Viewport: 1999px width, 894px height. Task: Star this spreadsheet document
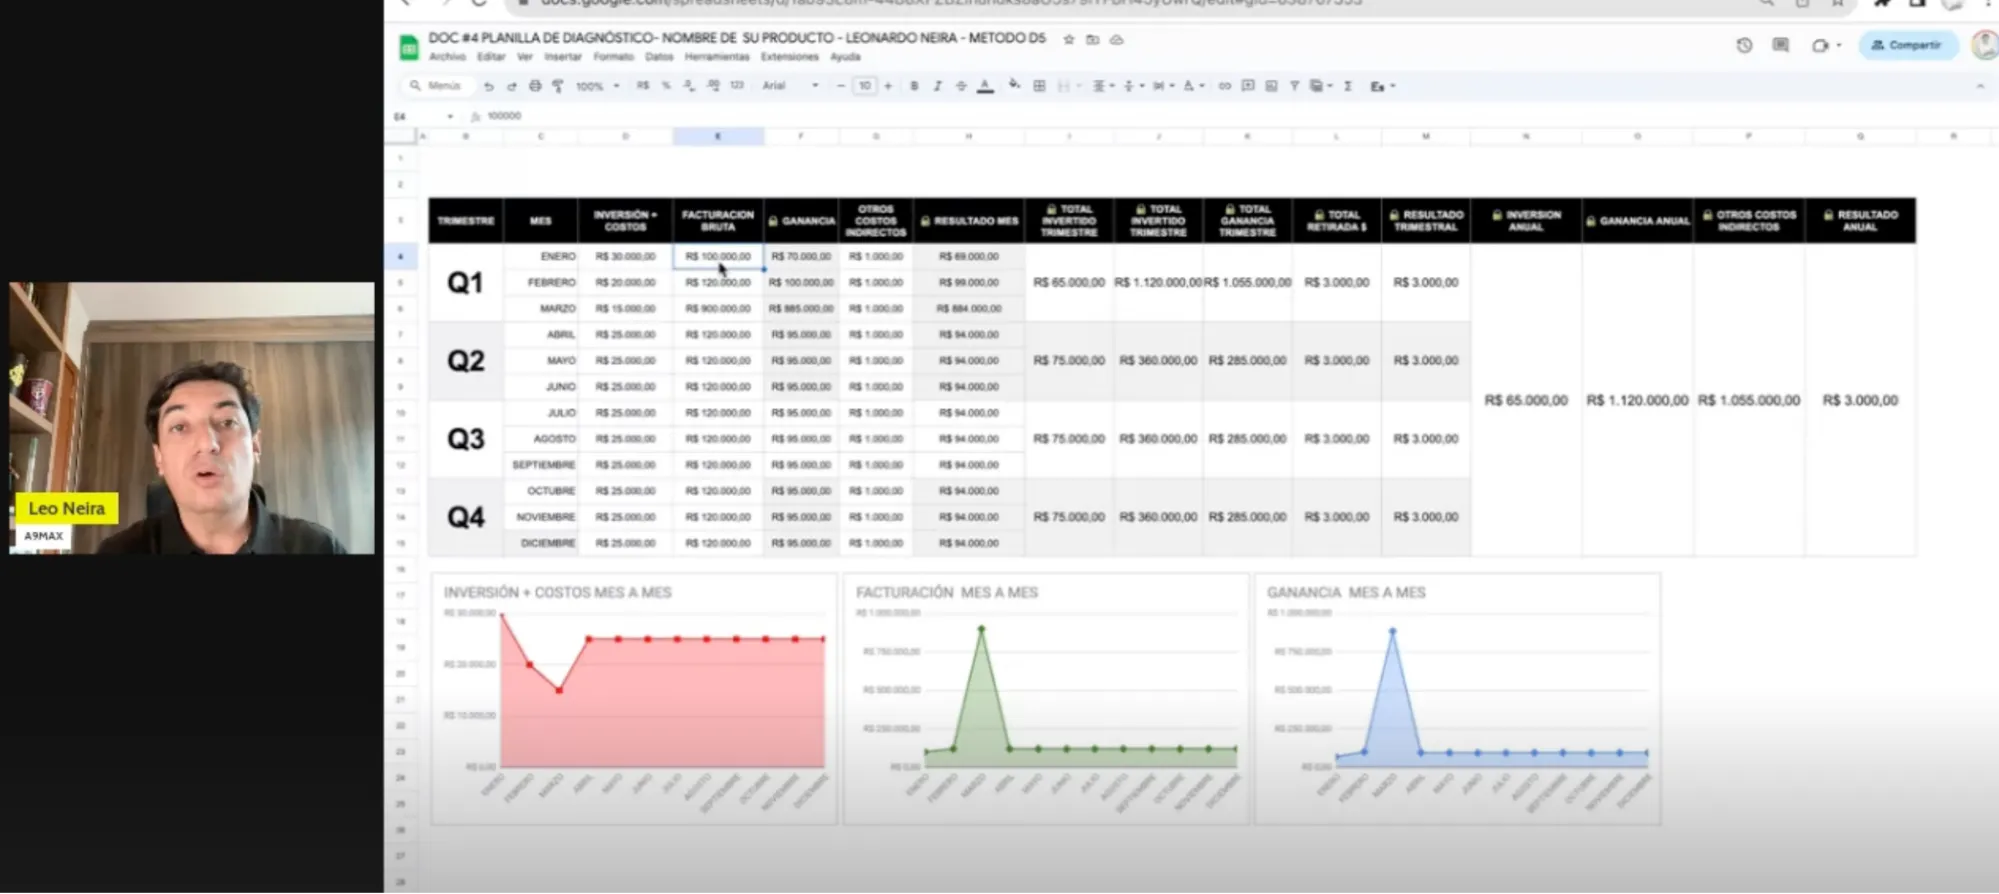pos(1069,39)
